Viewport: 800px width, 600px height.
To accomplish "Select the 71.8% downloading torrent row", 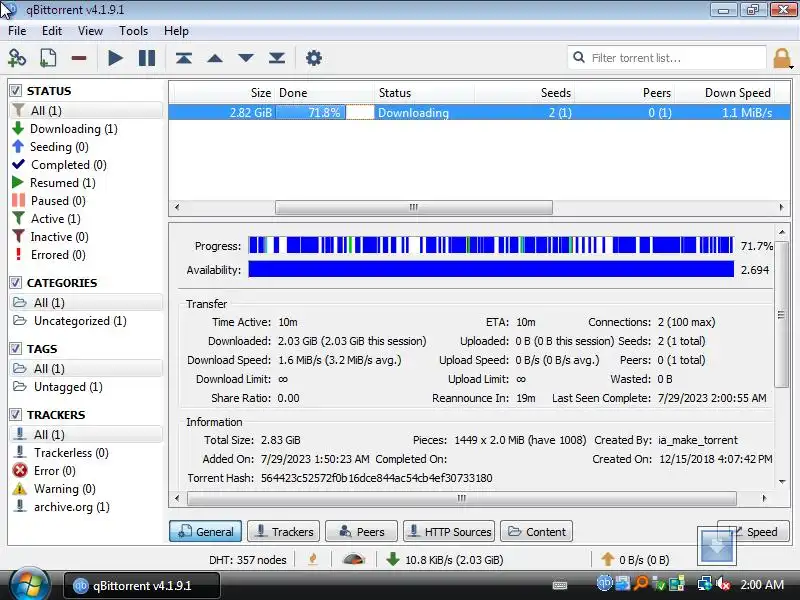I will coord(479,113).
